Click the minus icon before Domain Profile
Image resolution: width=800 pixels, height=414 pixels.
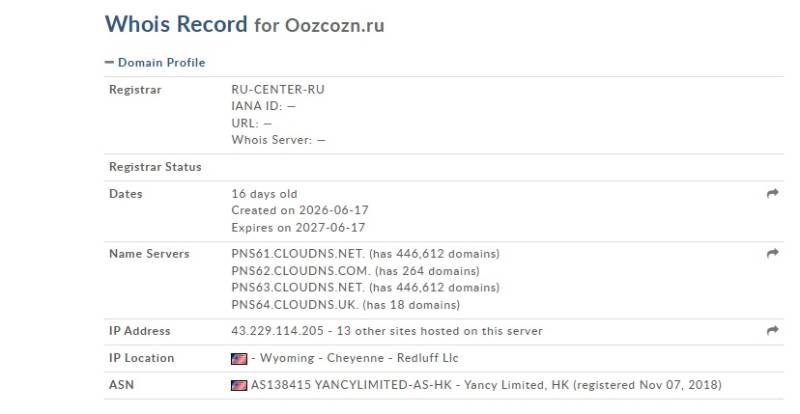tap(109, 62)
